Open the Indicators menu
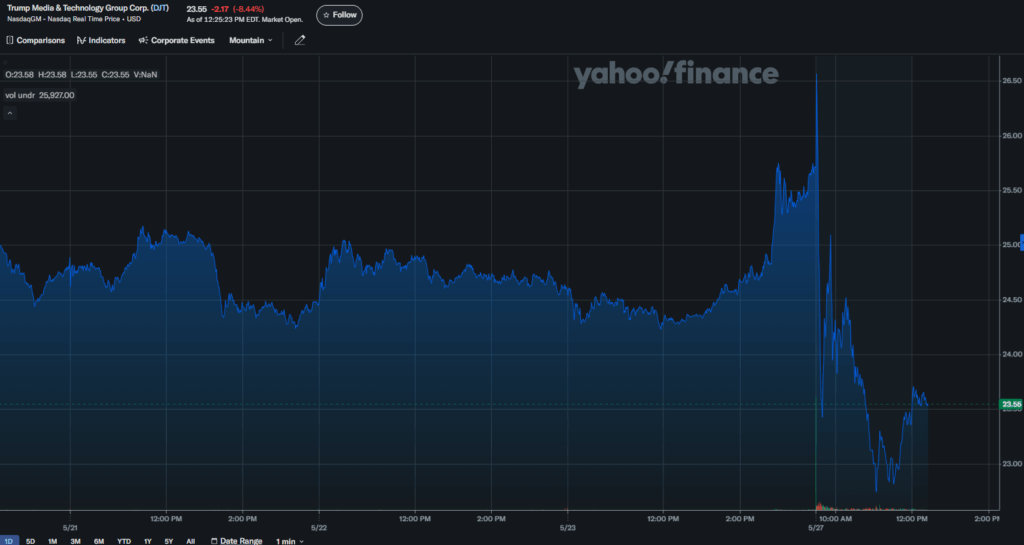Screen dimensions: 1024x545 [x=101, y=40]
